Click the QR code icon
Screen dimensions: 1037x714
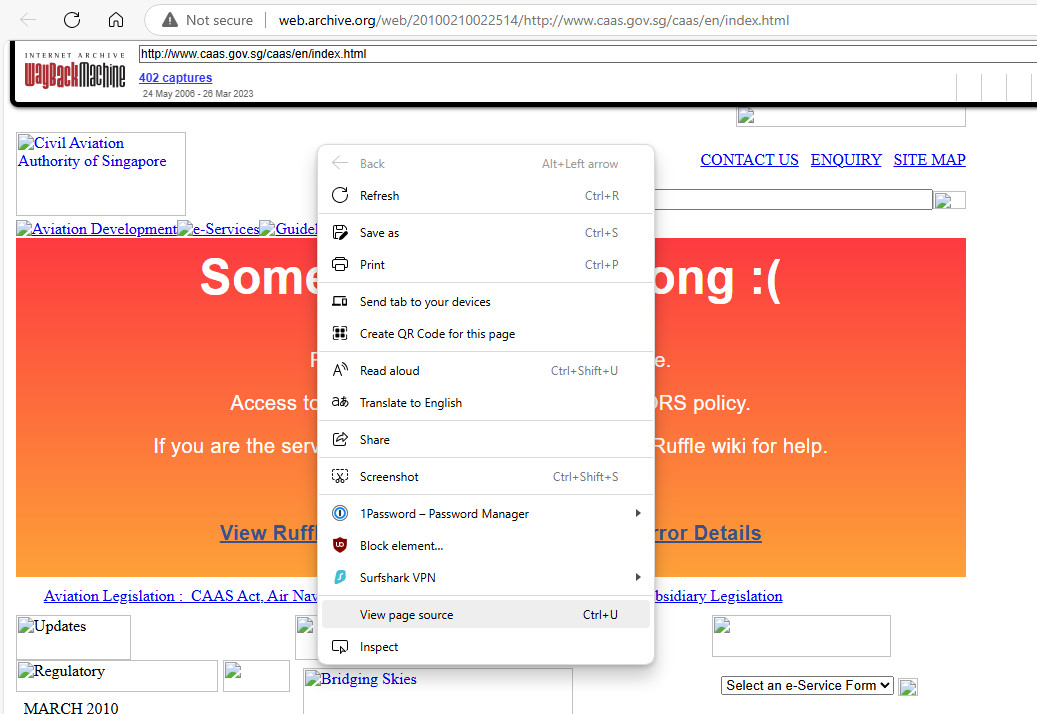coord(340,333)
